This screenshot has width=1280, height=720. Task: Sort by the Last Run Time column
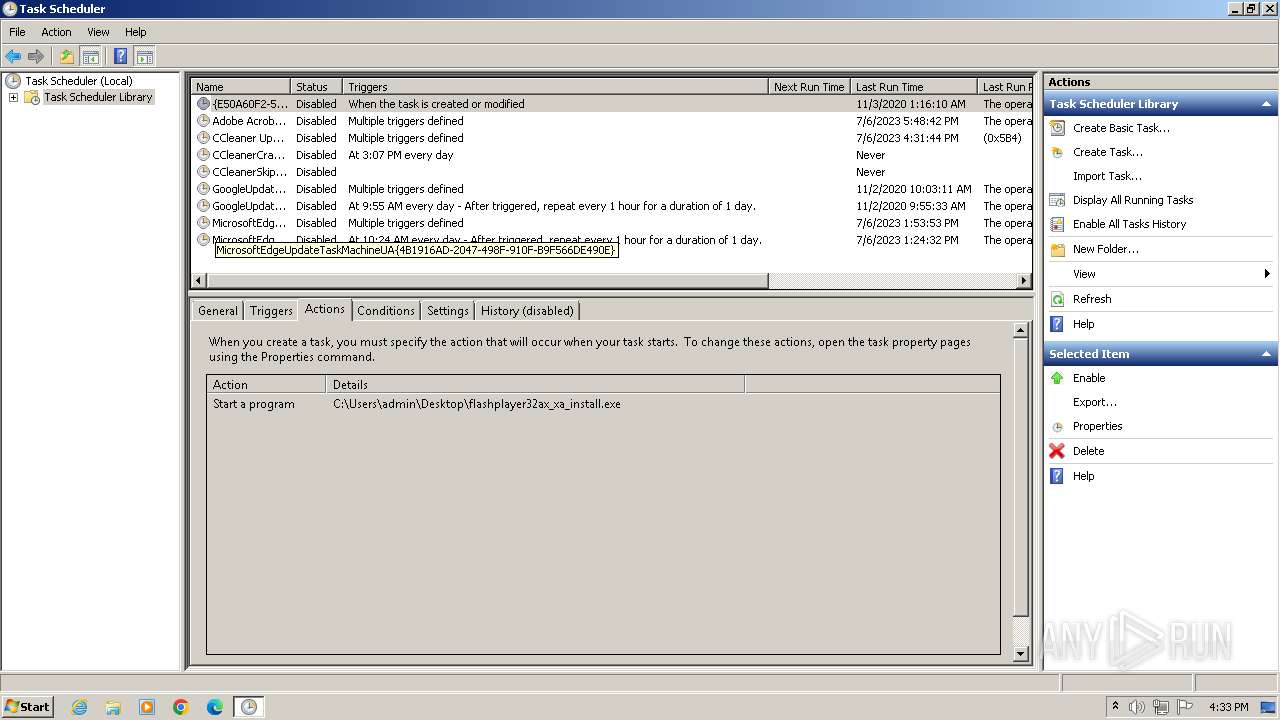click(x=913, y=87)
